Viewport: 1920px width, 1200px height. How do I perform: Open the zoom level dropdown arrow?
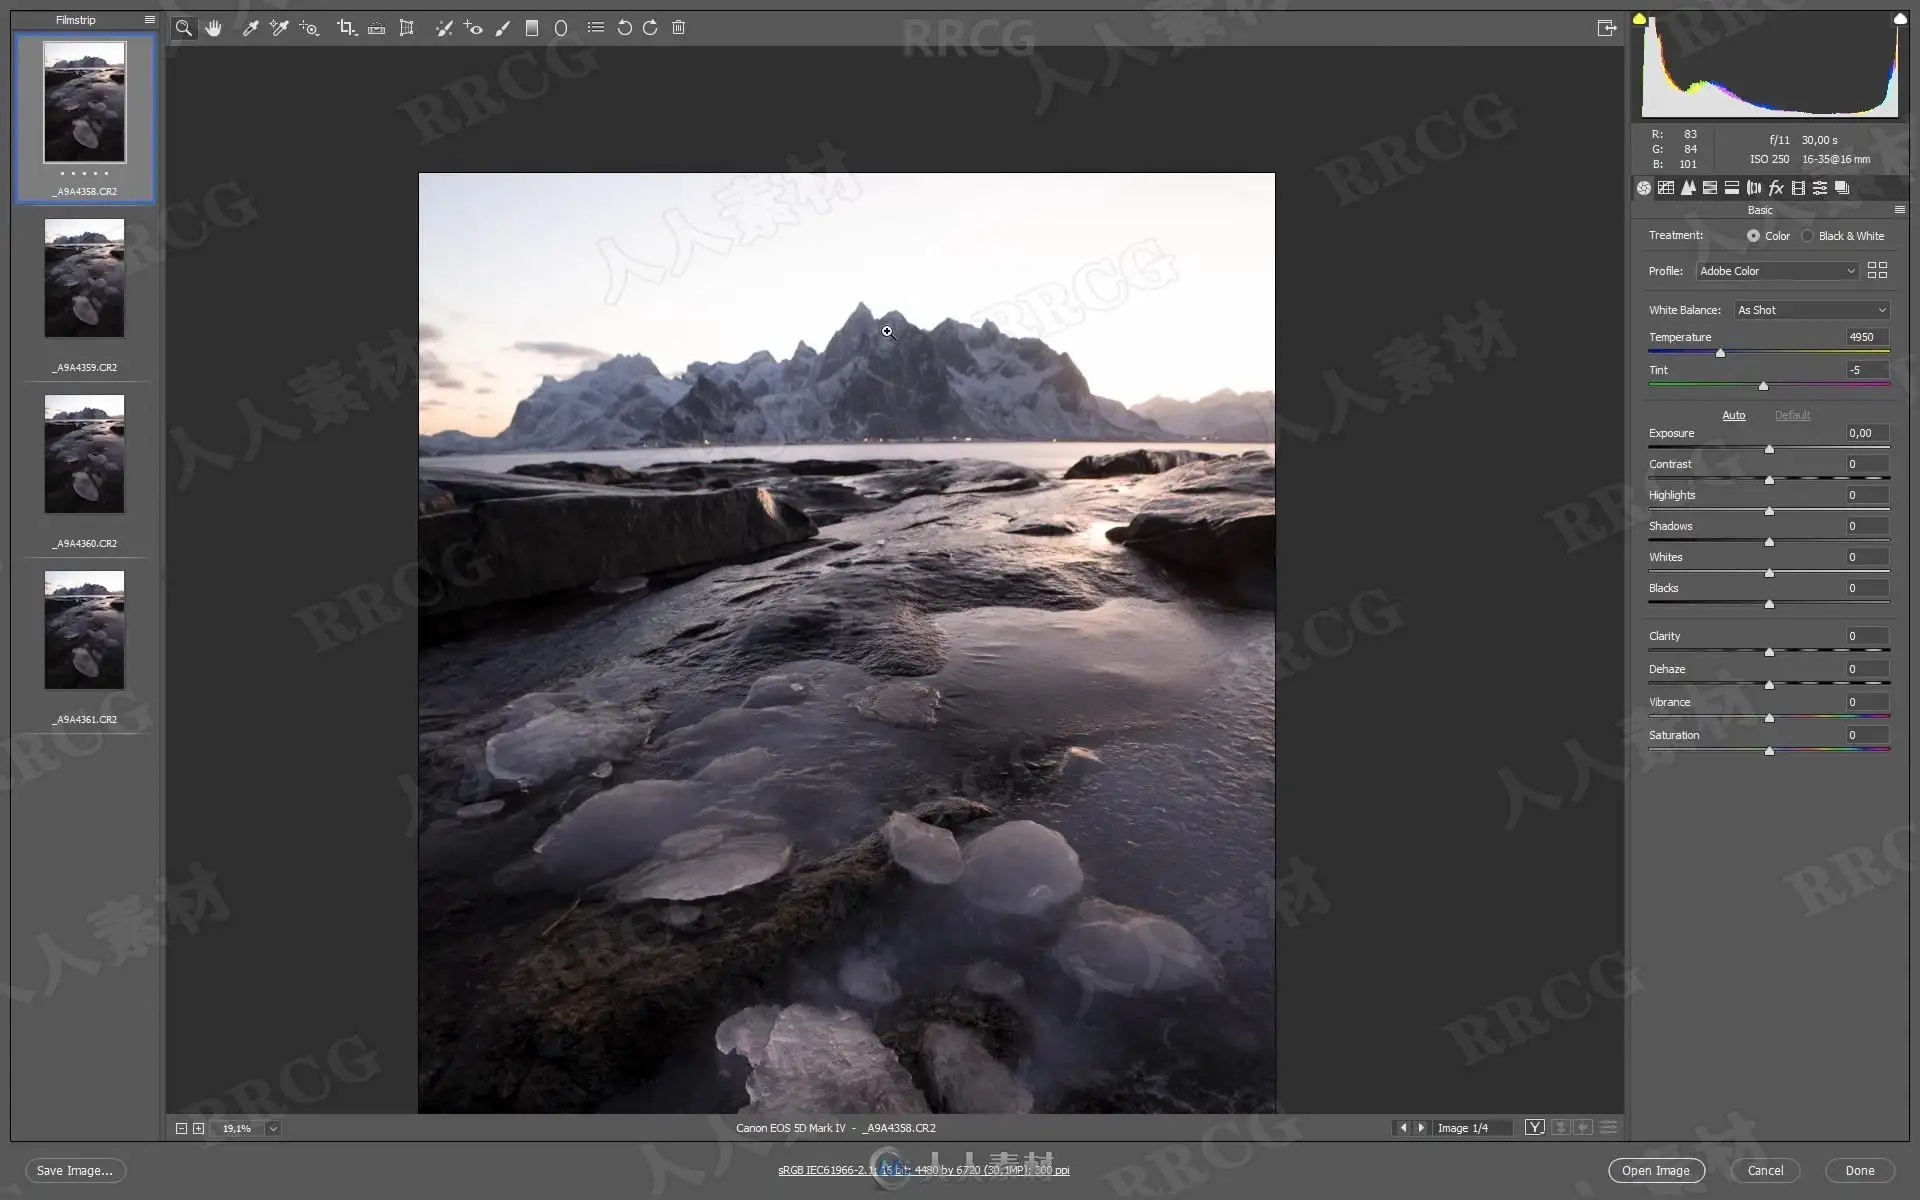(x=272, y=1128)
